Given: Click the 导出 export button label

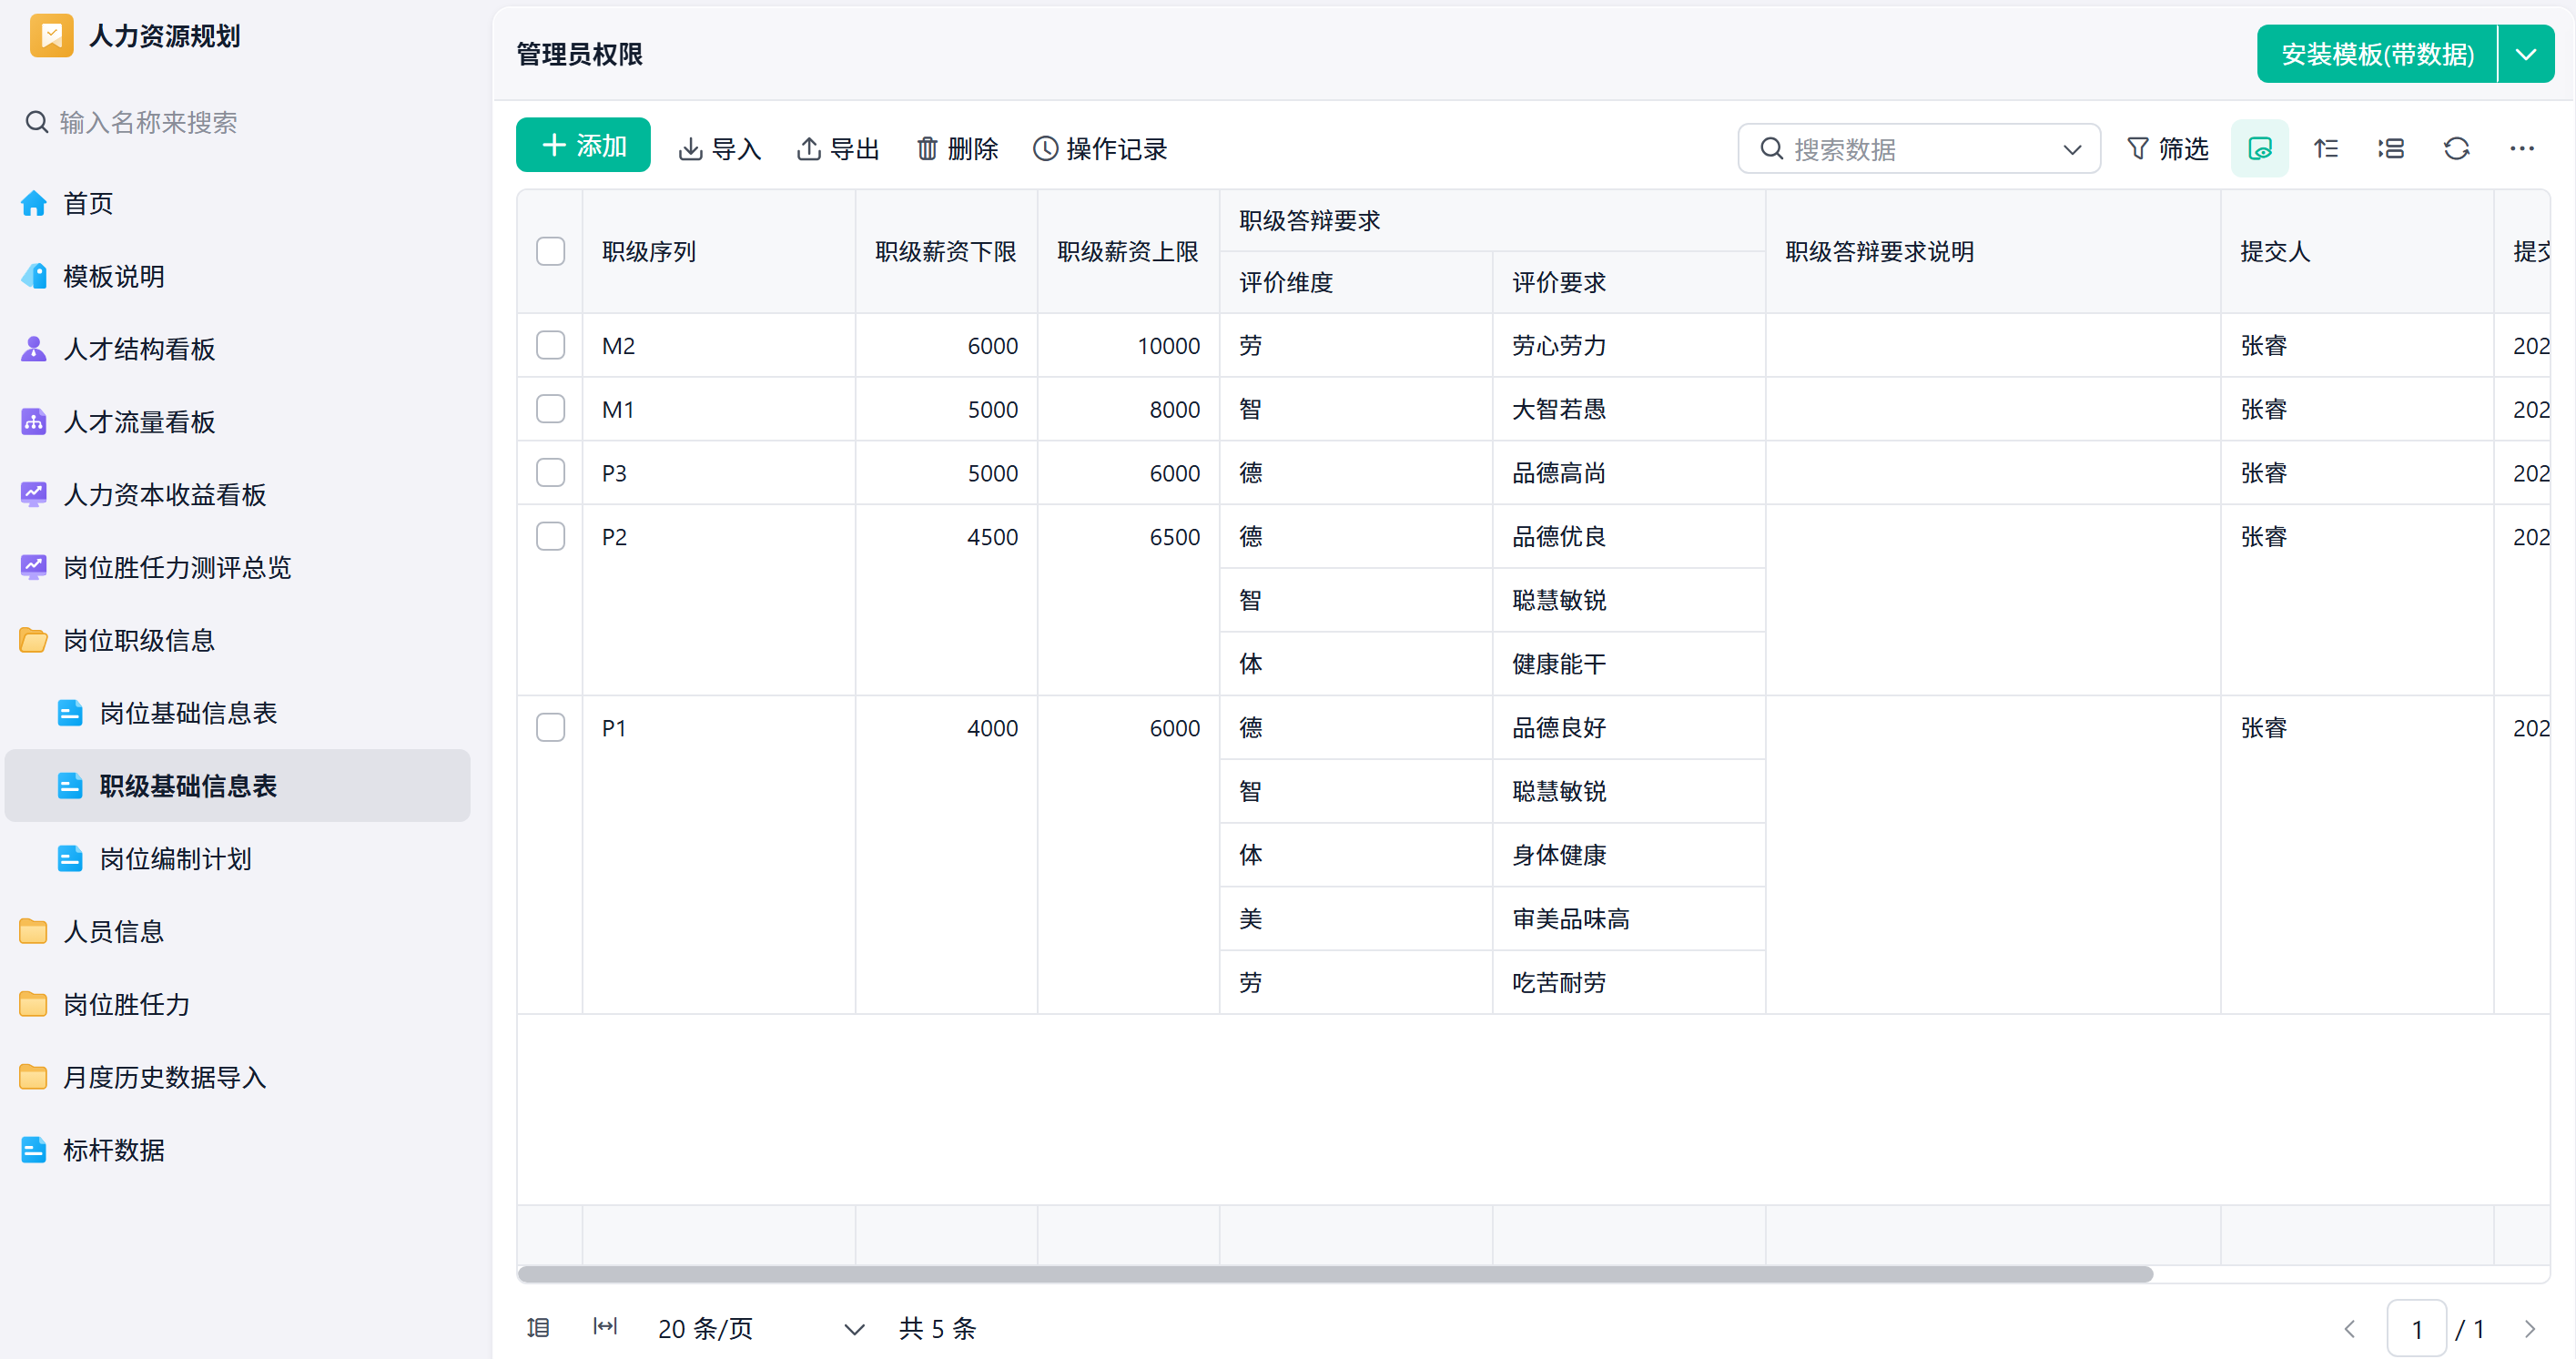Looking at the screenshot, I should pos(855,149).
